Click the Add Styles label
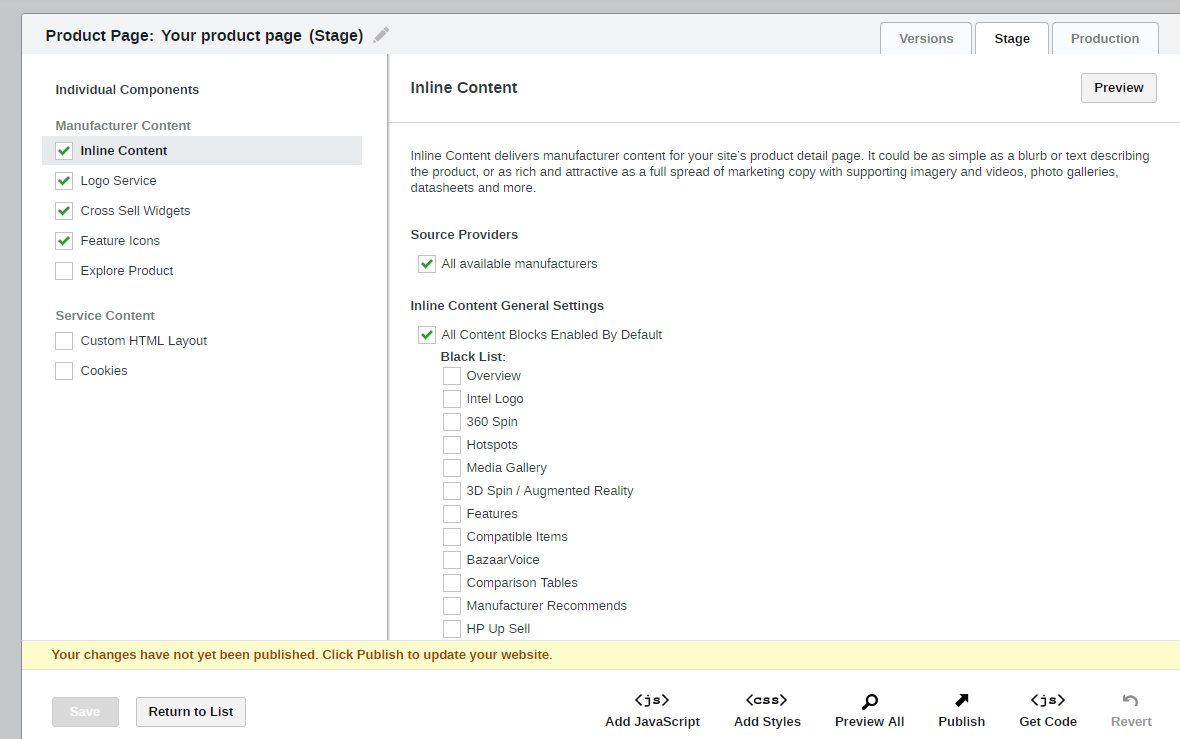 767,722
